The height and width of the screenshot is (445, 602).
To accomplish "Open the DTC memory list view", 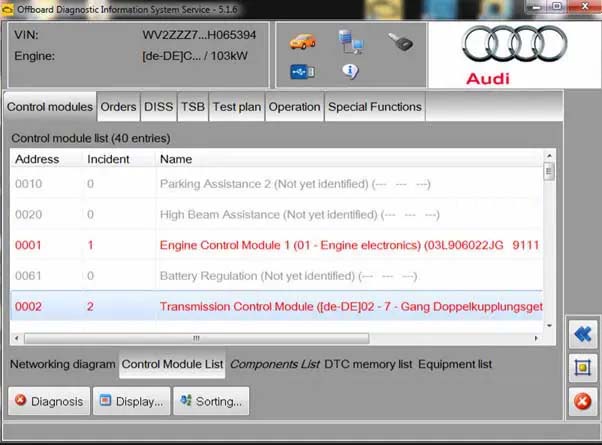I will [x=368, y=364].
